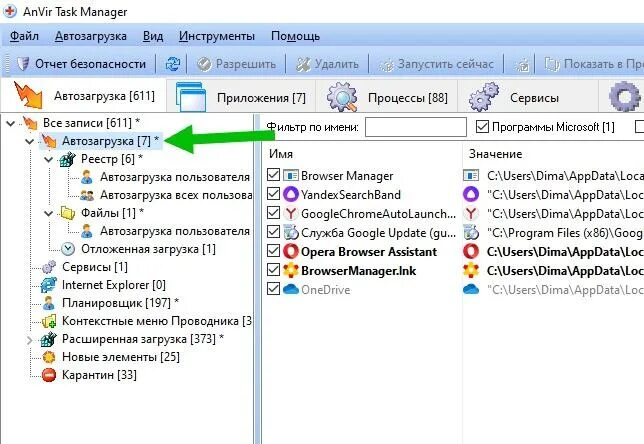Select the Opera Browser Assistant row name

[x=369, y=252]
